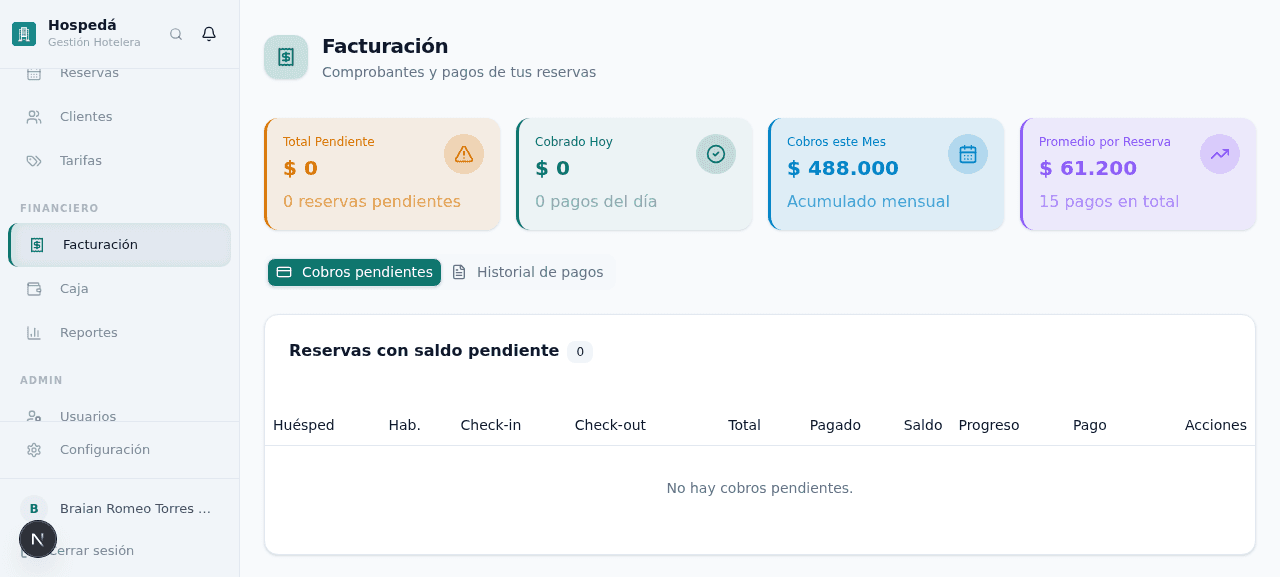This screenshot has width=1280, height=577.
Task: Click the No hay cobros pendientes message
Action: click(760, 488)
